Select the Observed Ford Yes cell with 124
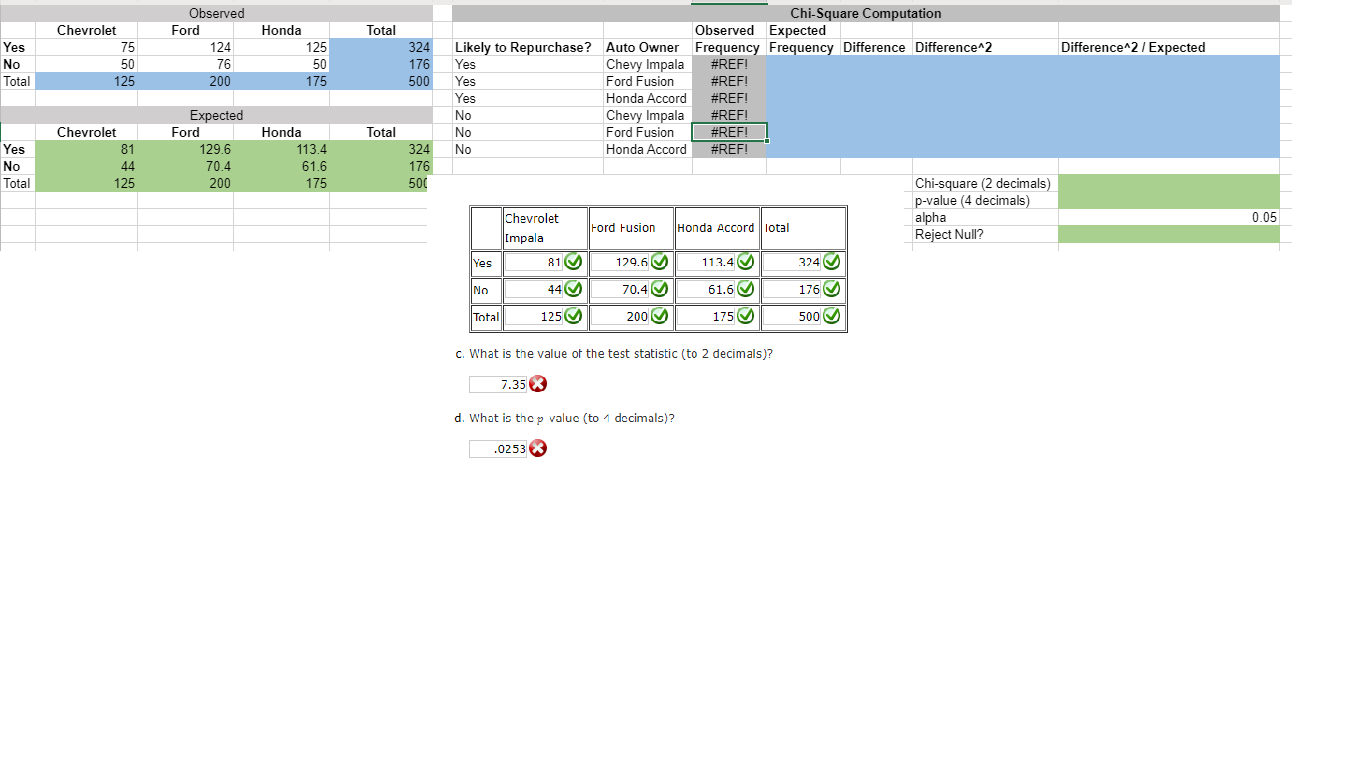The image size is (1366, 768). pos(186,47)
